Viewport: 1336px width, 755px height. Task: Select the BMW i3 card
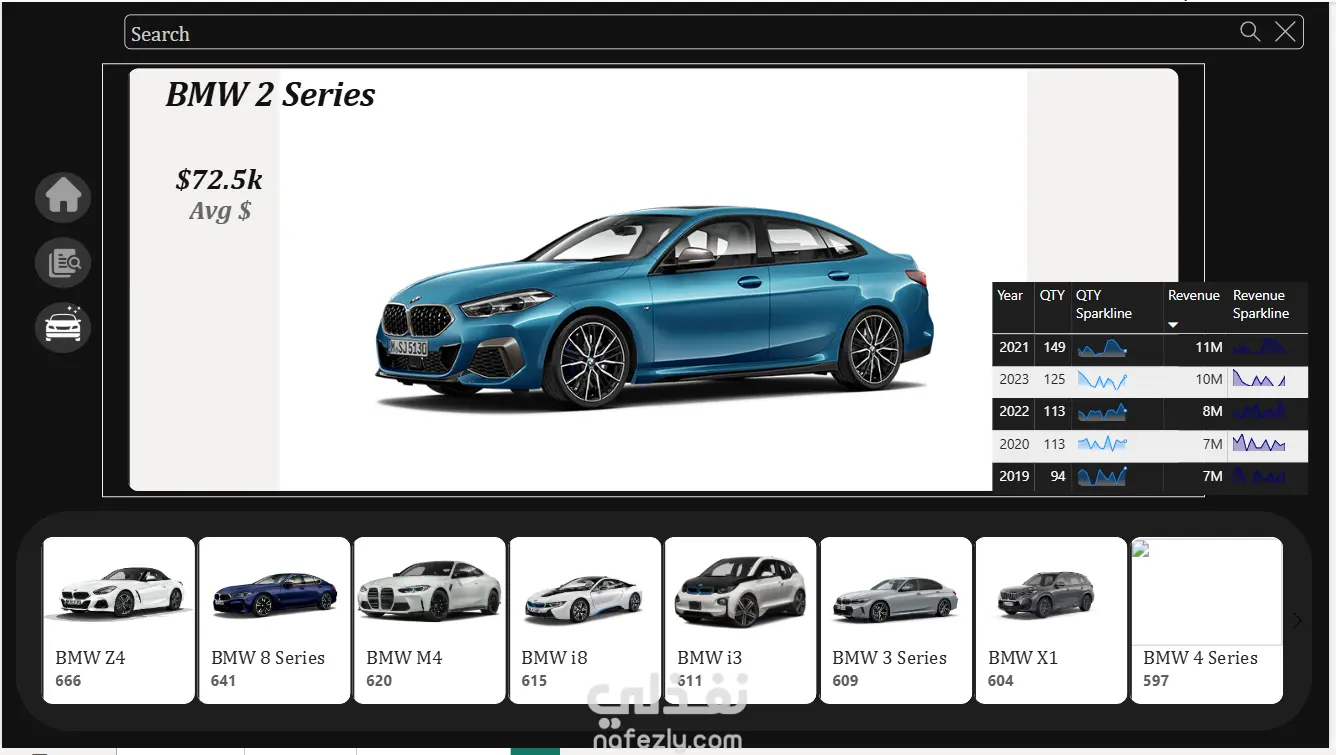point(741,620)
